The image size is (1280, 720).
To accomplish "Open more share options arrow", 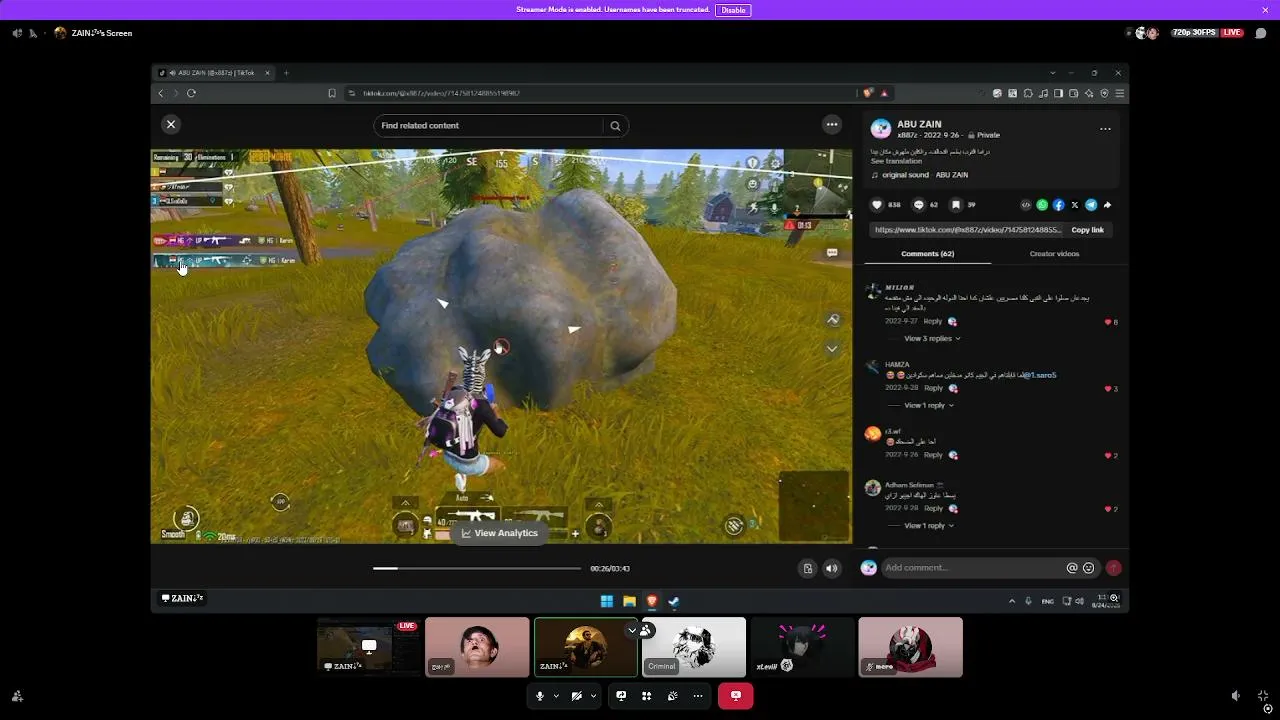I will (1107, 205).
